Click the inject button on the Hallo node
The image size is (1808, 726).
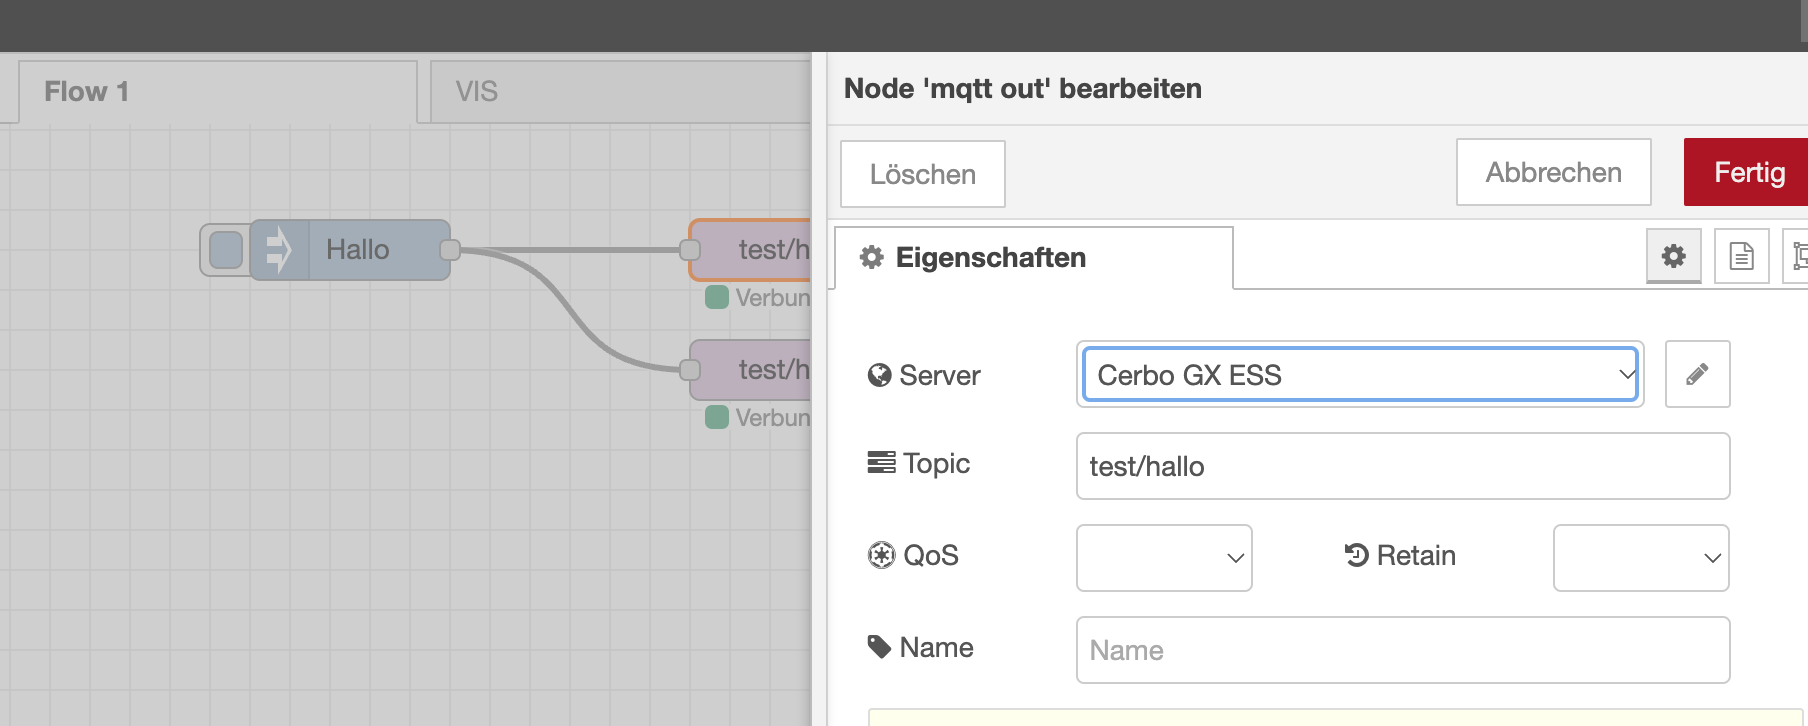(226, 250)
